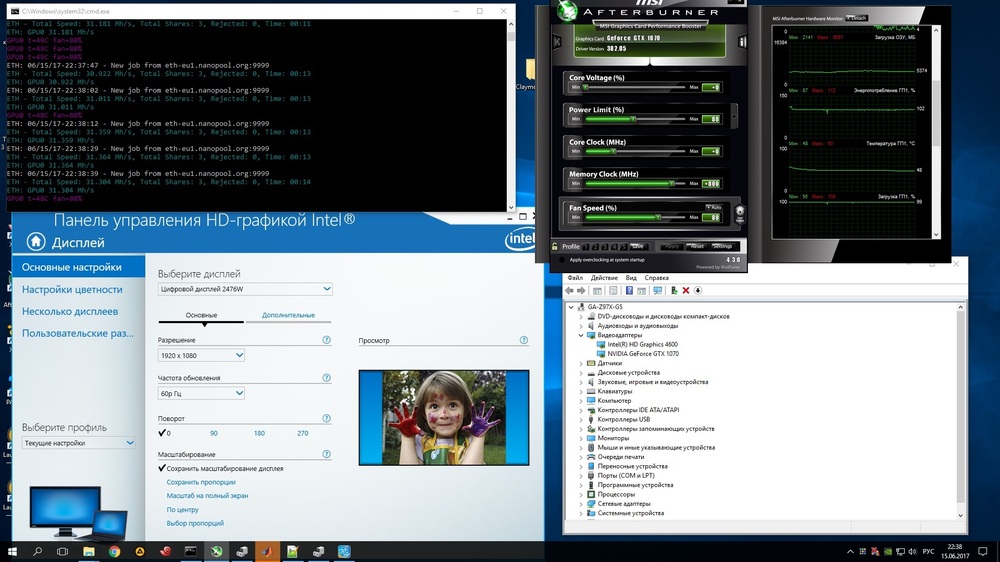Screen dimensions: 1000x562
Task: Select 'Сохранить пропорции' scaling option
Action: [x=201, y=482]
